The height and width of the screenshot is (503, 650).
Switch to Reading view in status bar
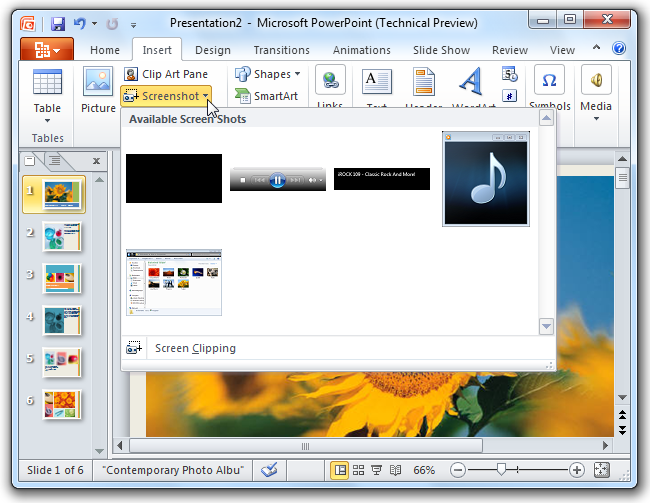pos(395,469)
